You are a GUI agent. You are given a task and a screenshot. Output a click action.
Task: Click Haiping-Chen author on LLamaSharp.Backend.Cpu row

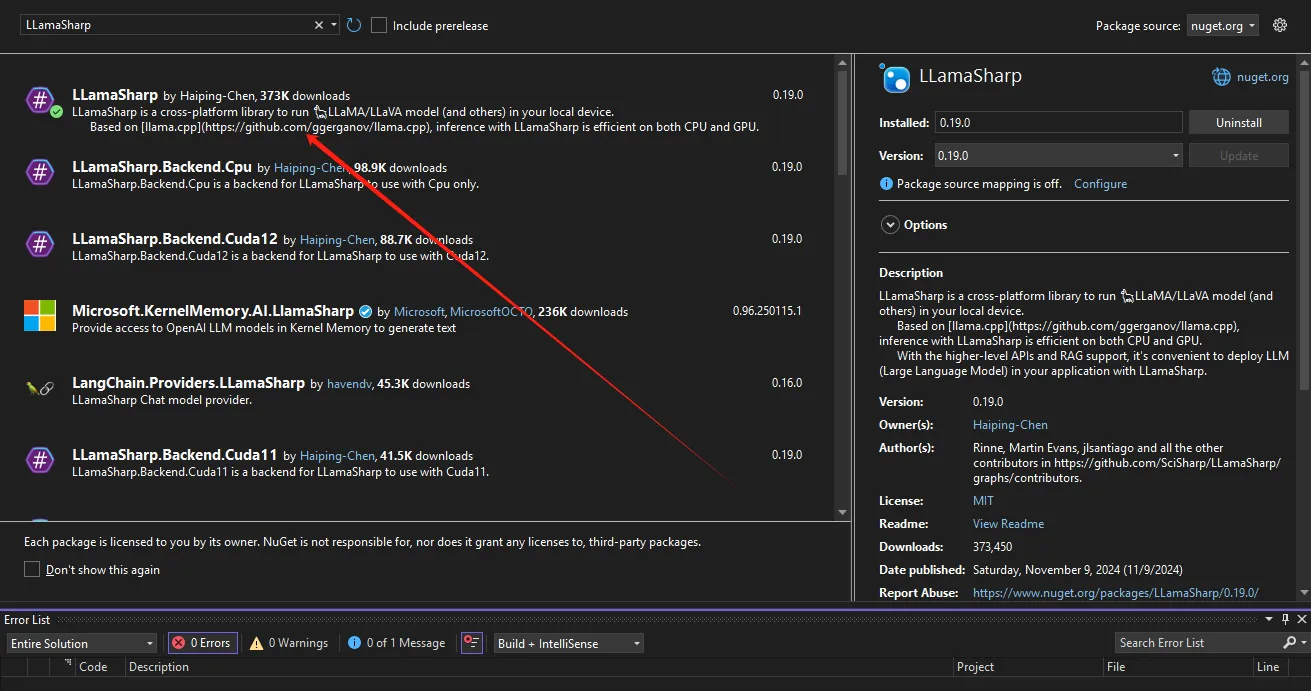[311, 168]
